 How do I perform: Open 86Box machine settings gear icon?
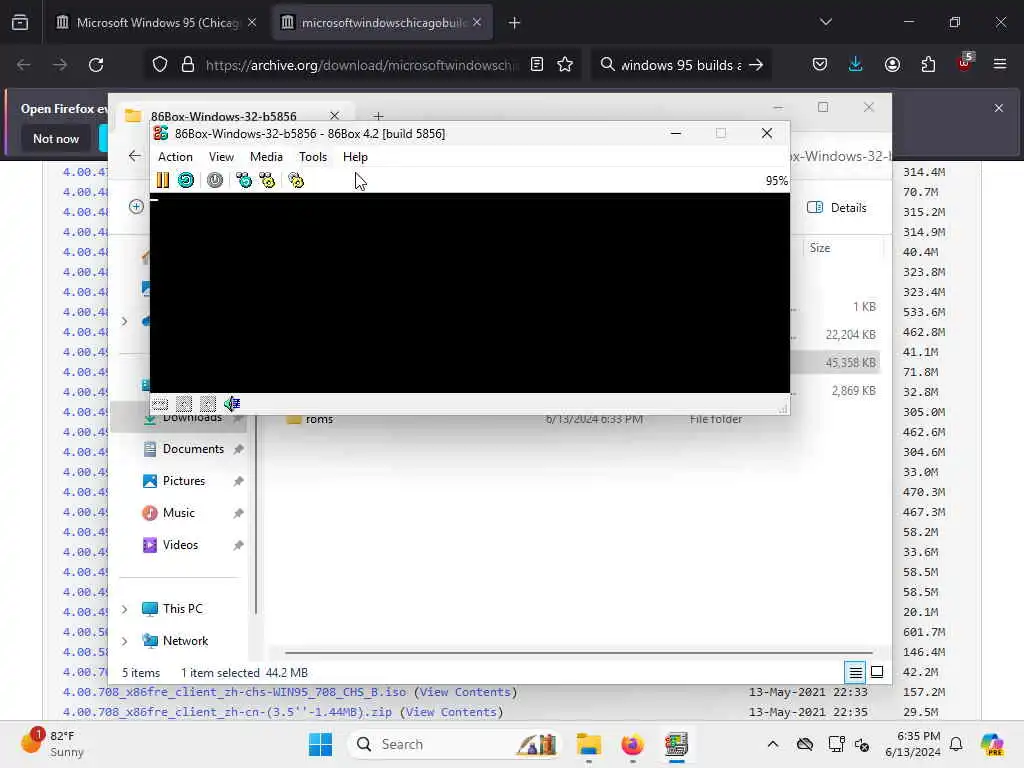pyautogui.click(x=296, y=180)
